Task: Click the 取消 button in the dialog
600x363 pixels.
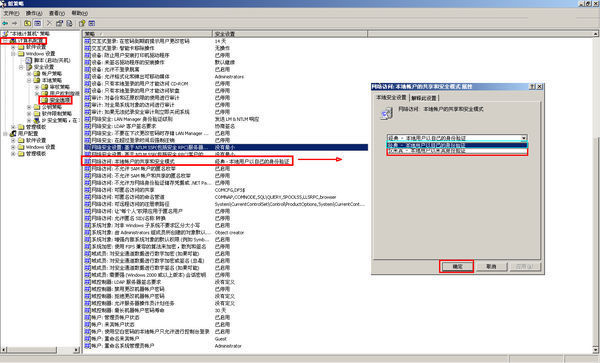Action: (x=491, y=267)
